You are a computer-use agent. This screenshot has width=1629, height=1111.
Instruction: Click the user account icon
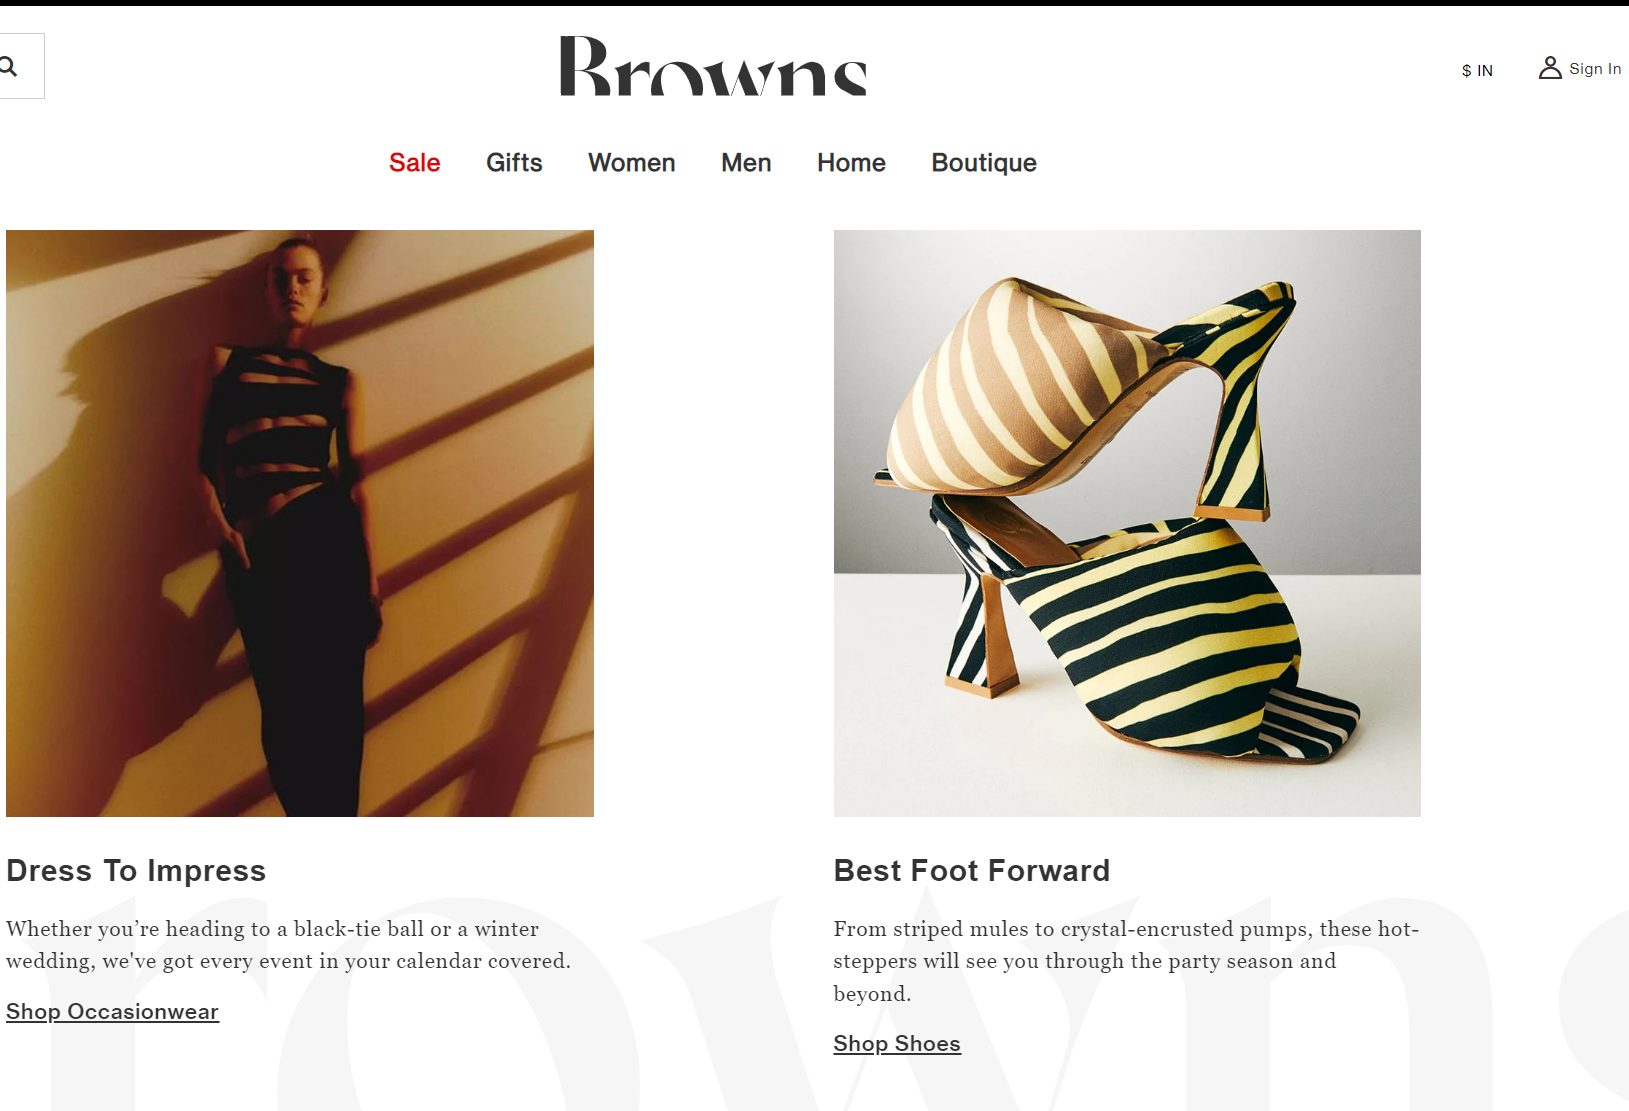coord(1549,68)
